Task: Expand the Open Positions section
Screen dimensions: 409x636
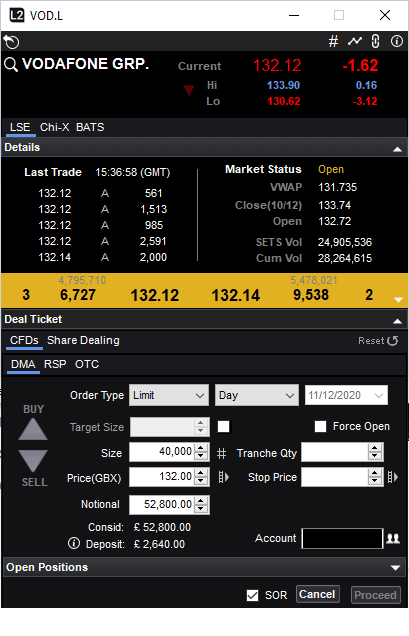Action: pyautogui.click(x=396, y=567)
